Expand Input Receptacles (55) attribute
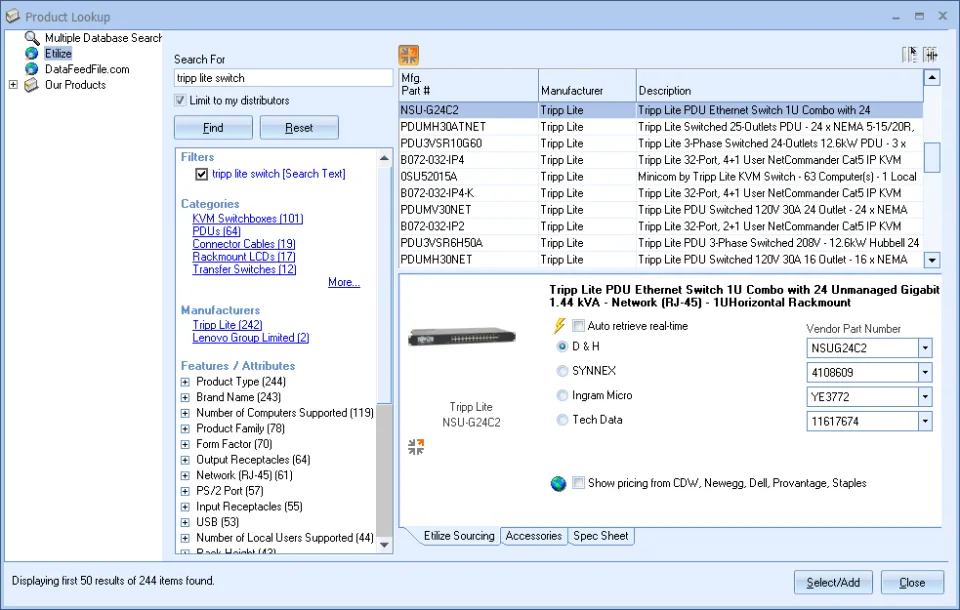The image size is (960, 610). 185,507
